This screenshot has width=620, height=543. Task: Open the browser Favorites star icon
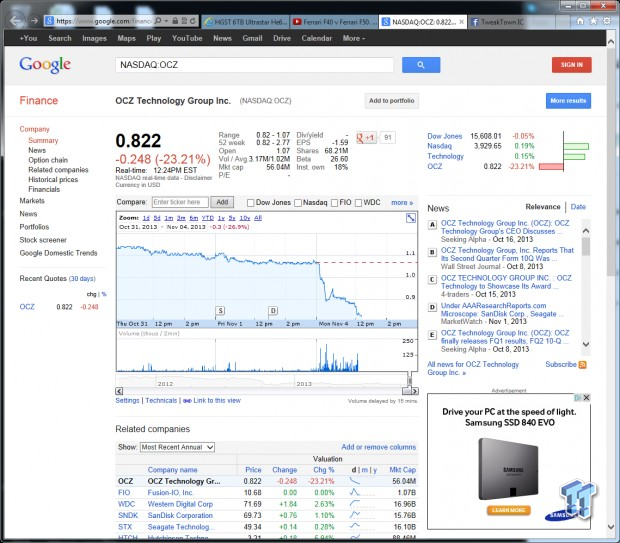[594, 21]
